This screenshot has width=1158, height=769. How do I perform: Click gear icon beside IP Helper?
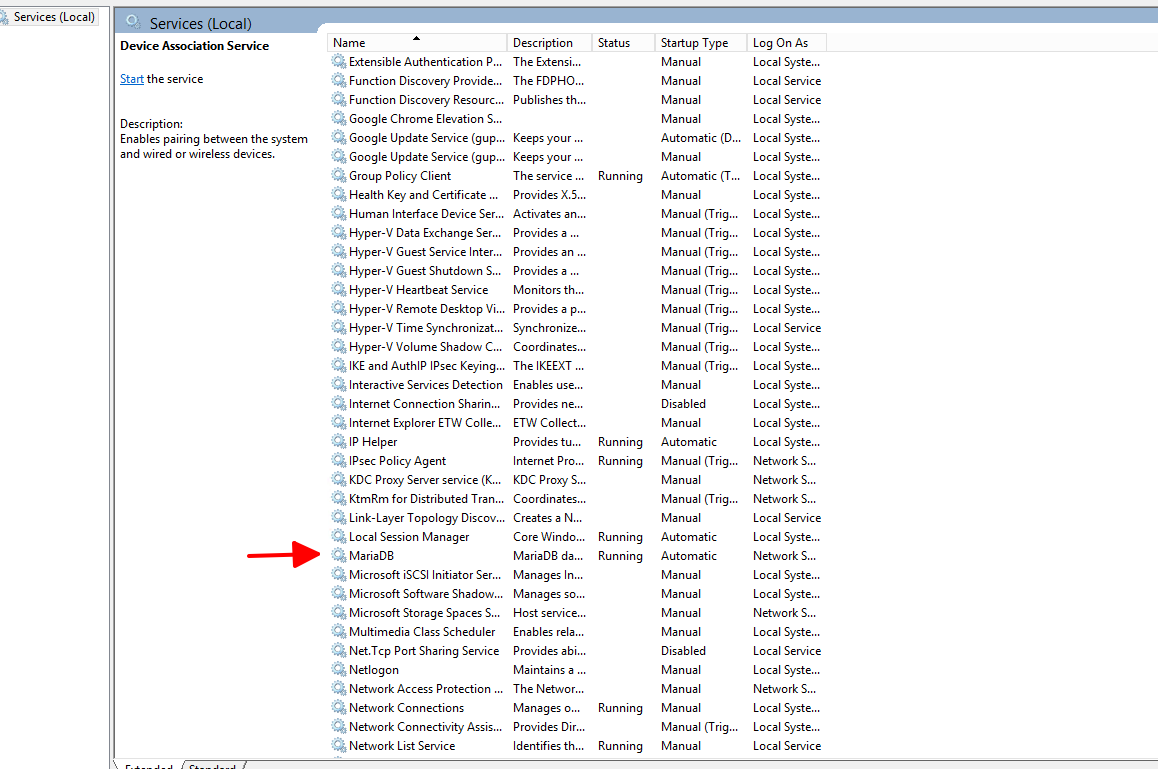pos(338,441)
